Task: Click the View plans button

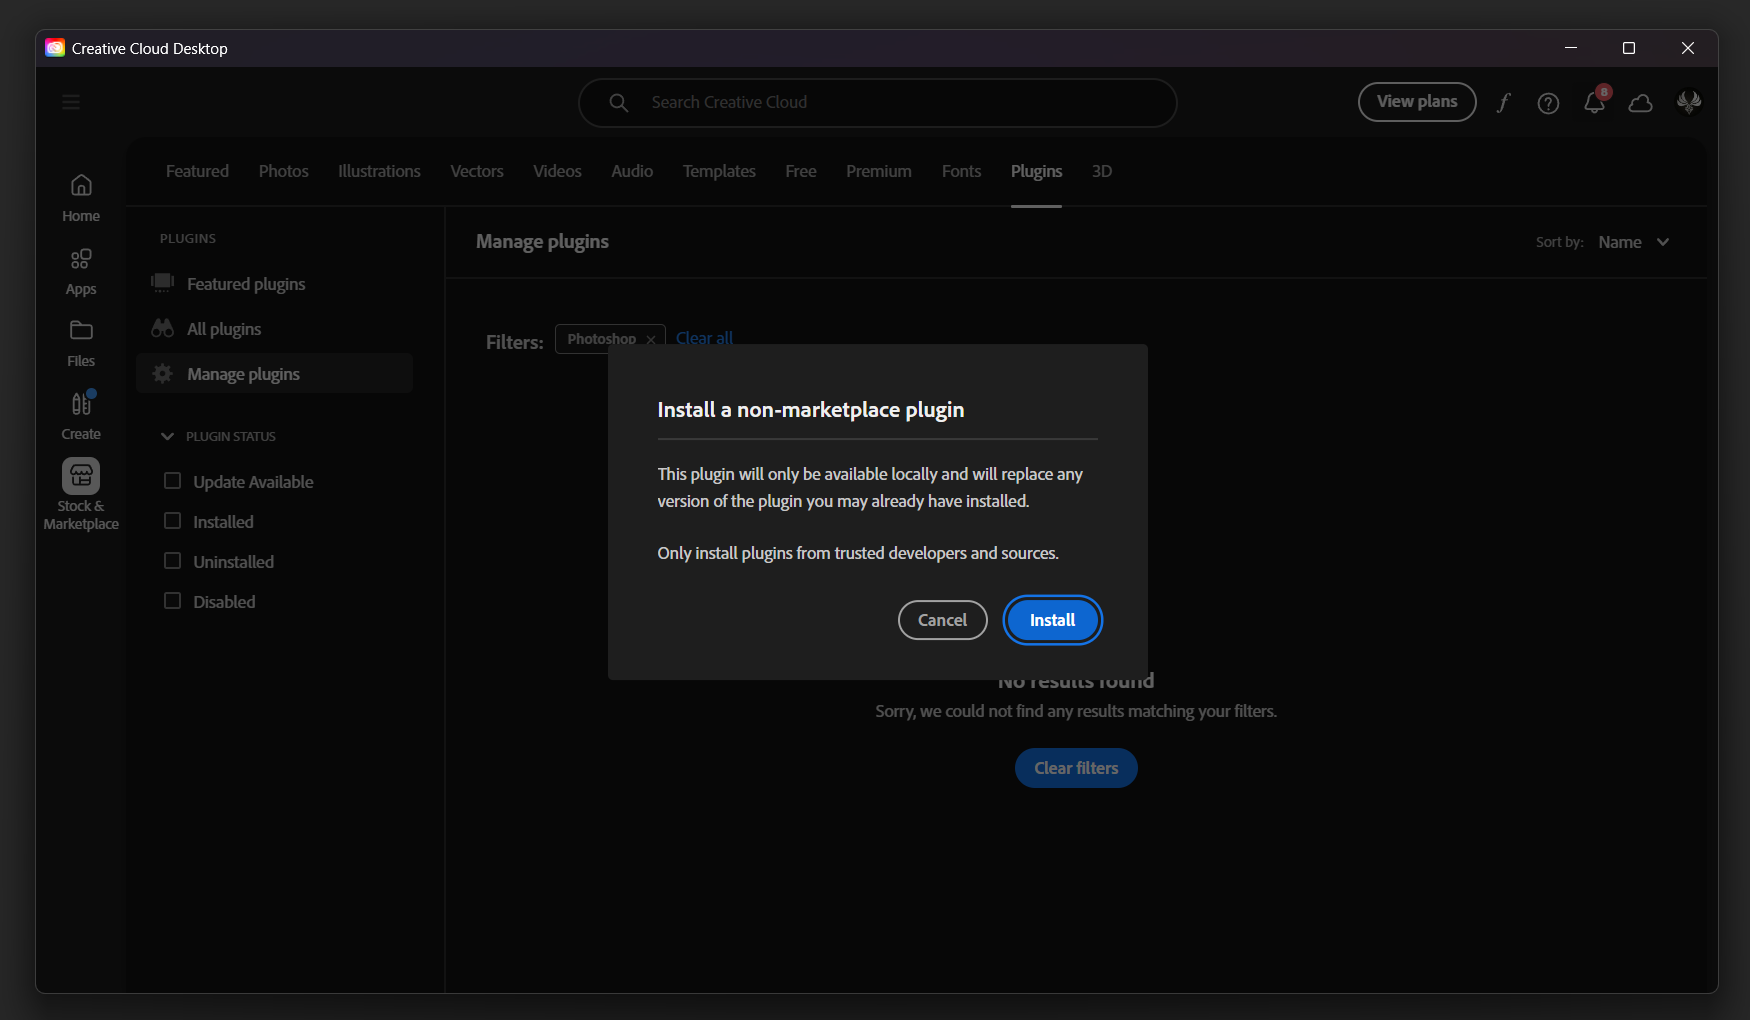Action: [x=1417, y=102]
